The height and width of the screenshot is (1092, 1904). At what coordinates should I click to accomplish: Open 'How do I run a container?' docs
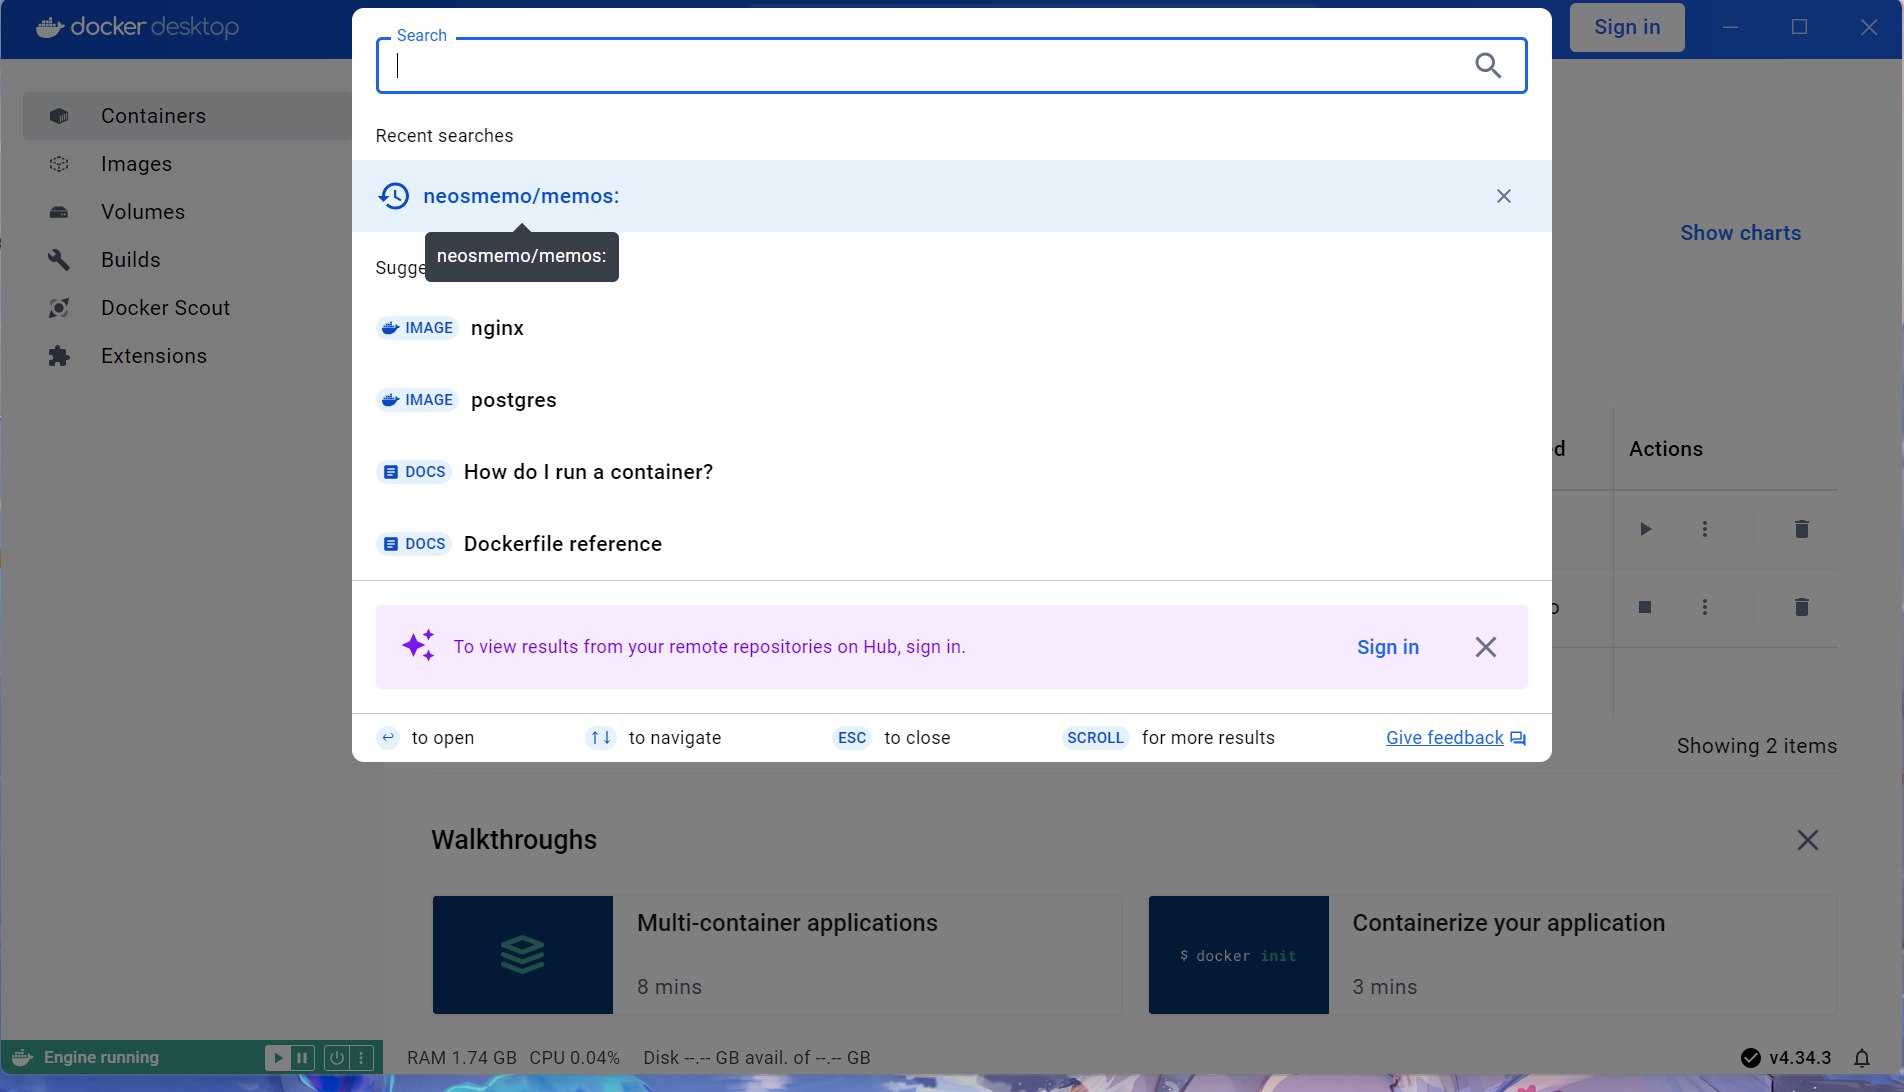click(x=588, y=472)
